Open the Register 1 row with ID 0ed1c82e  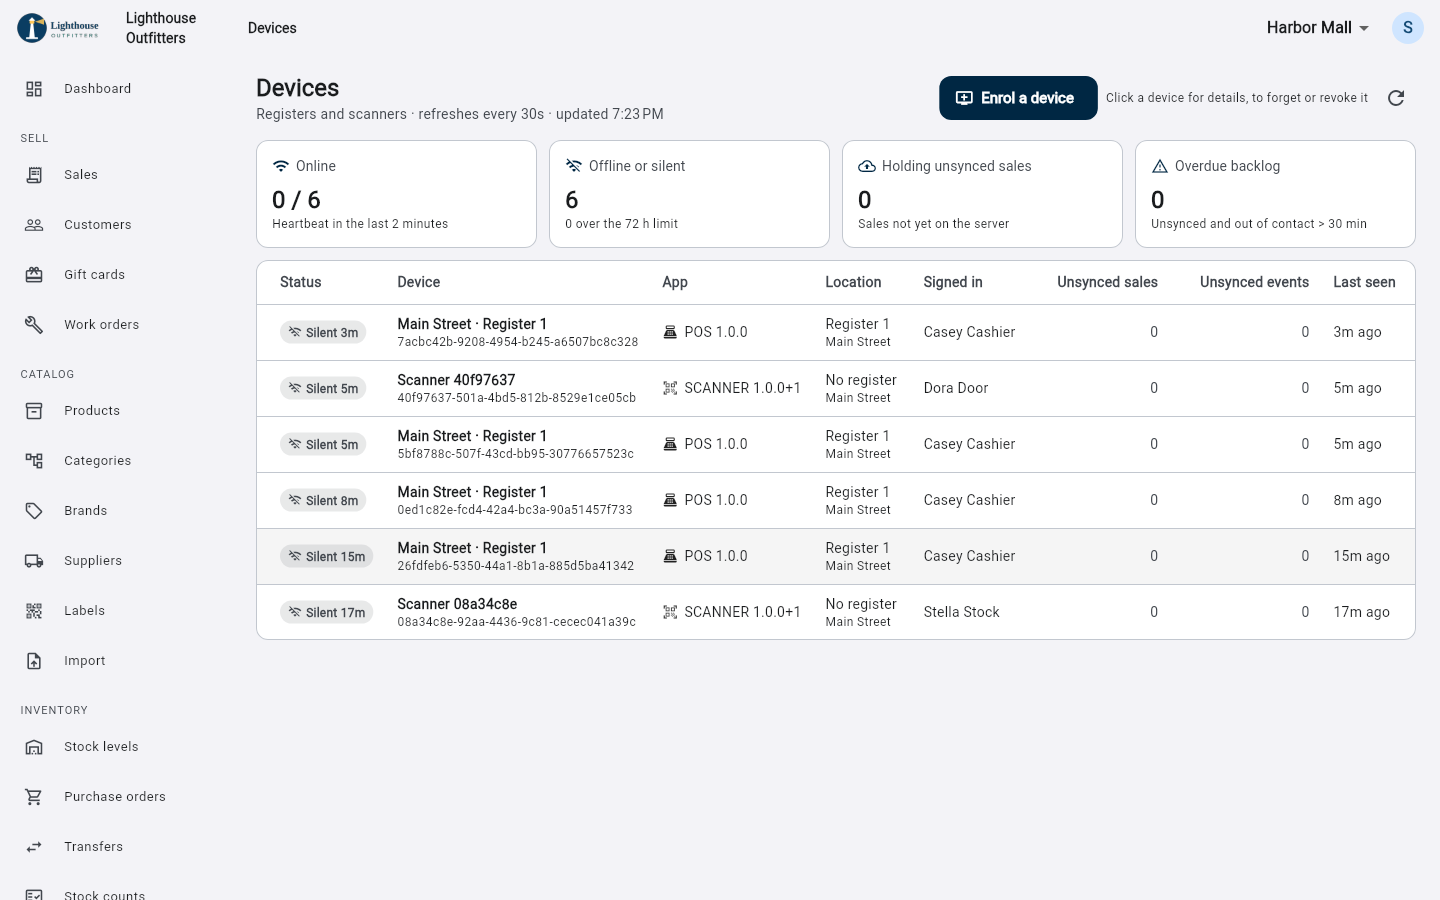(836, 500)
